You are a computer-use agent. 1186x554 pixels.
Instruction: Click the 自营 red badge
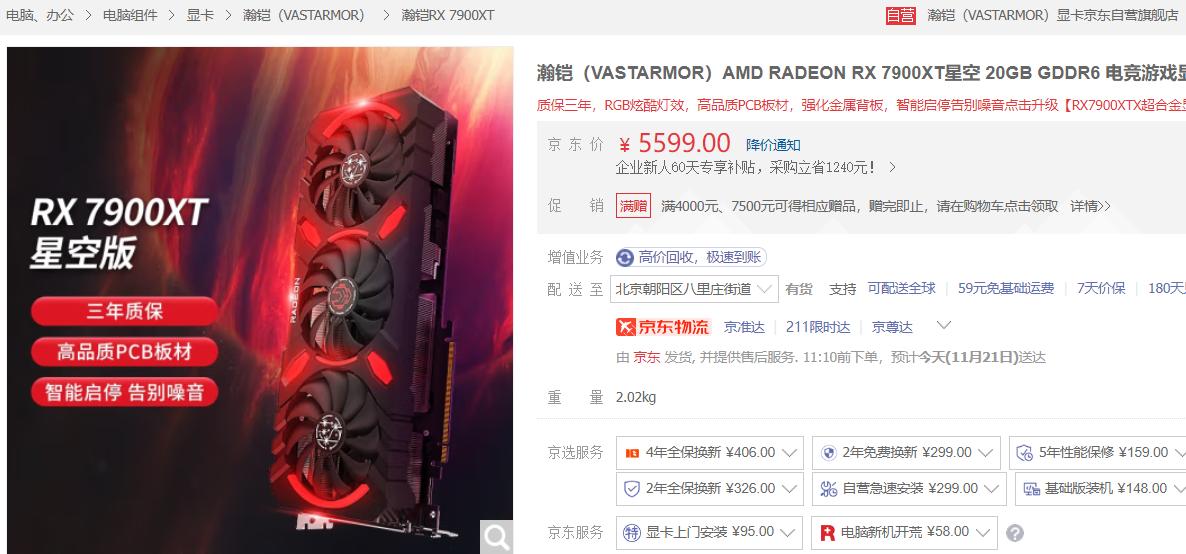[x=901, y=15]
